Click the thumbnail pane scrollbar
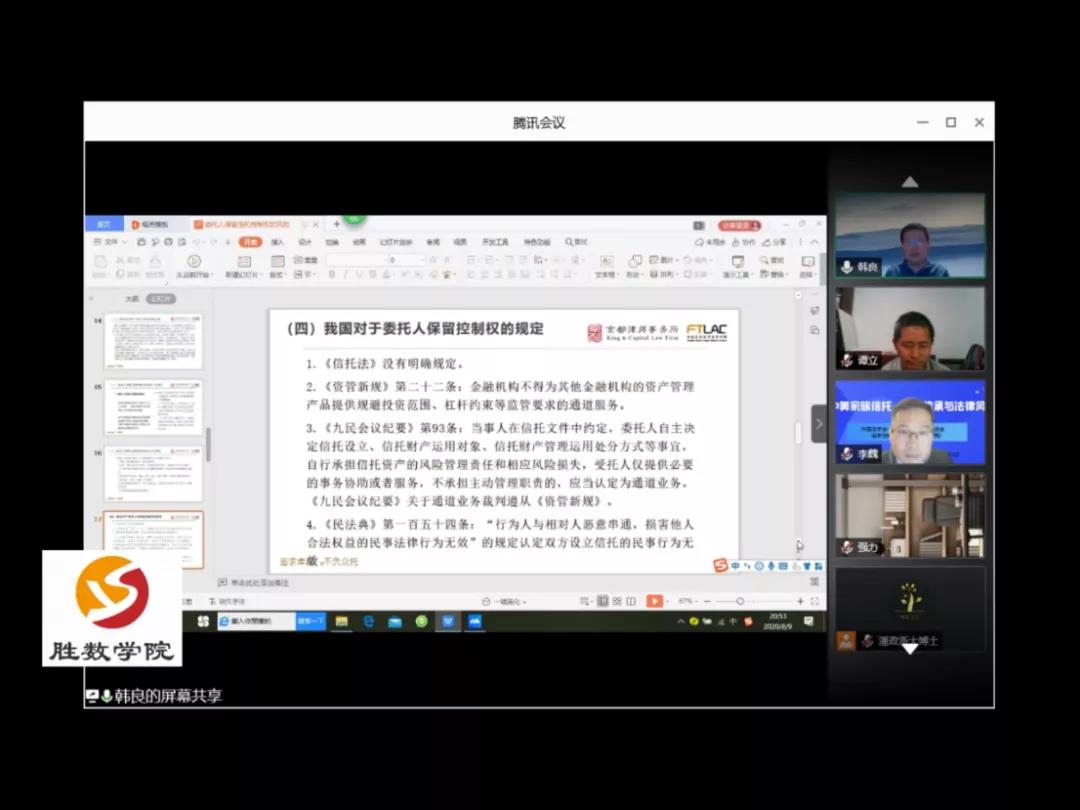This screenshot has width=1080, height=810. tap(208, 444)
